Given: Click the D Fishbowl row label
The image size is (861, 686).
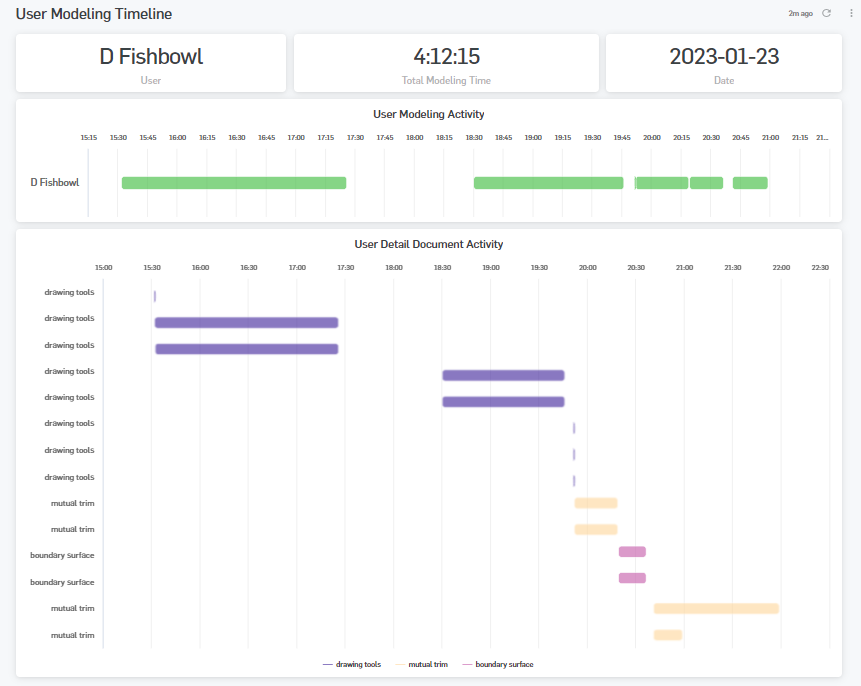Looking at the screenshot, I should coord(53,182).
